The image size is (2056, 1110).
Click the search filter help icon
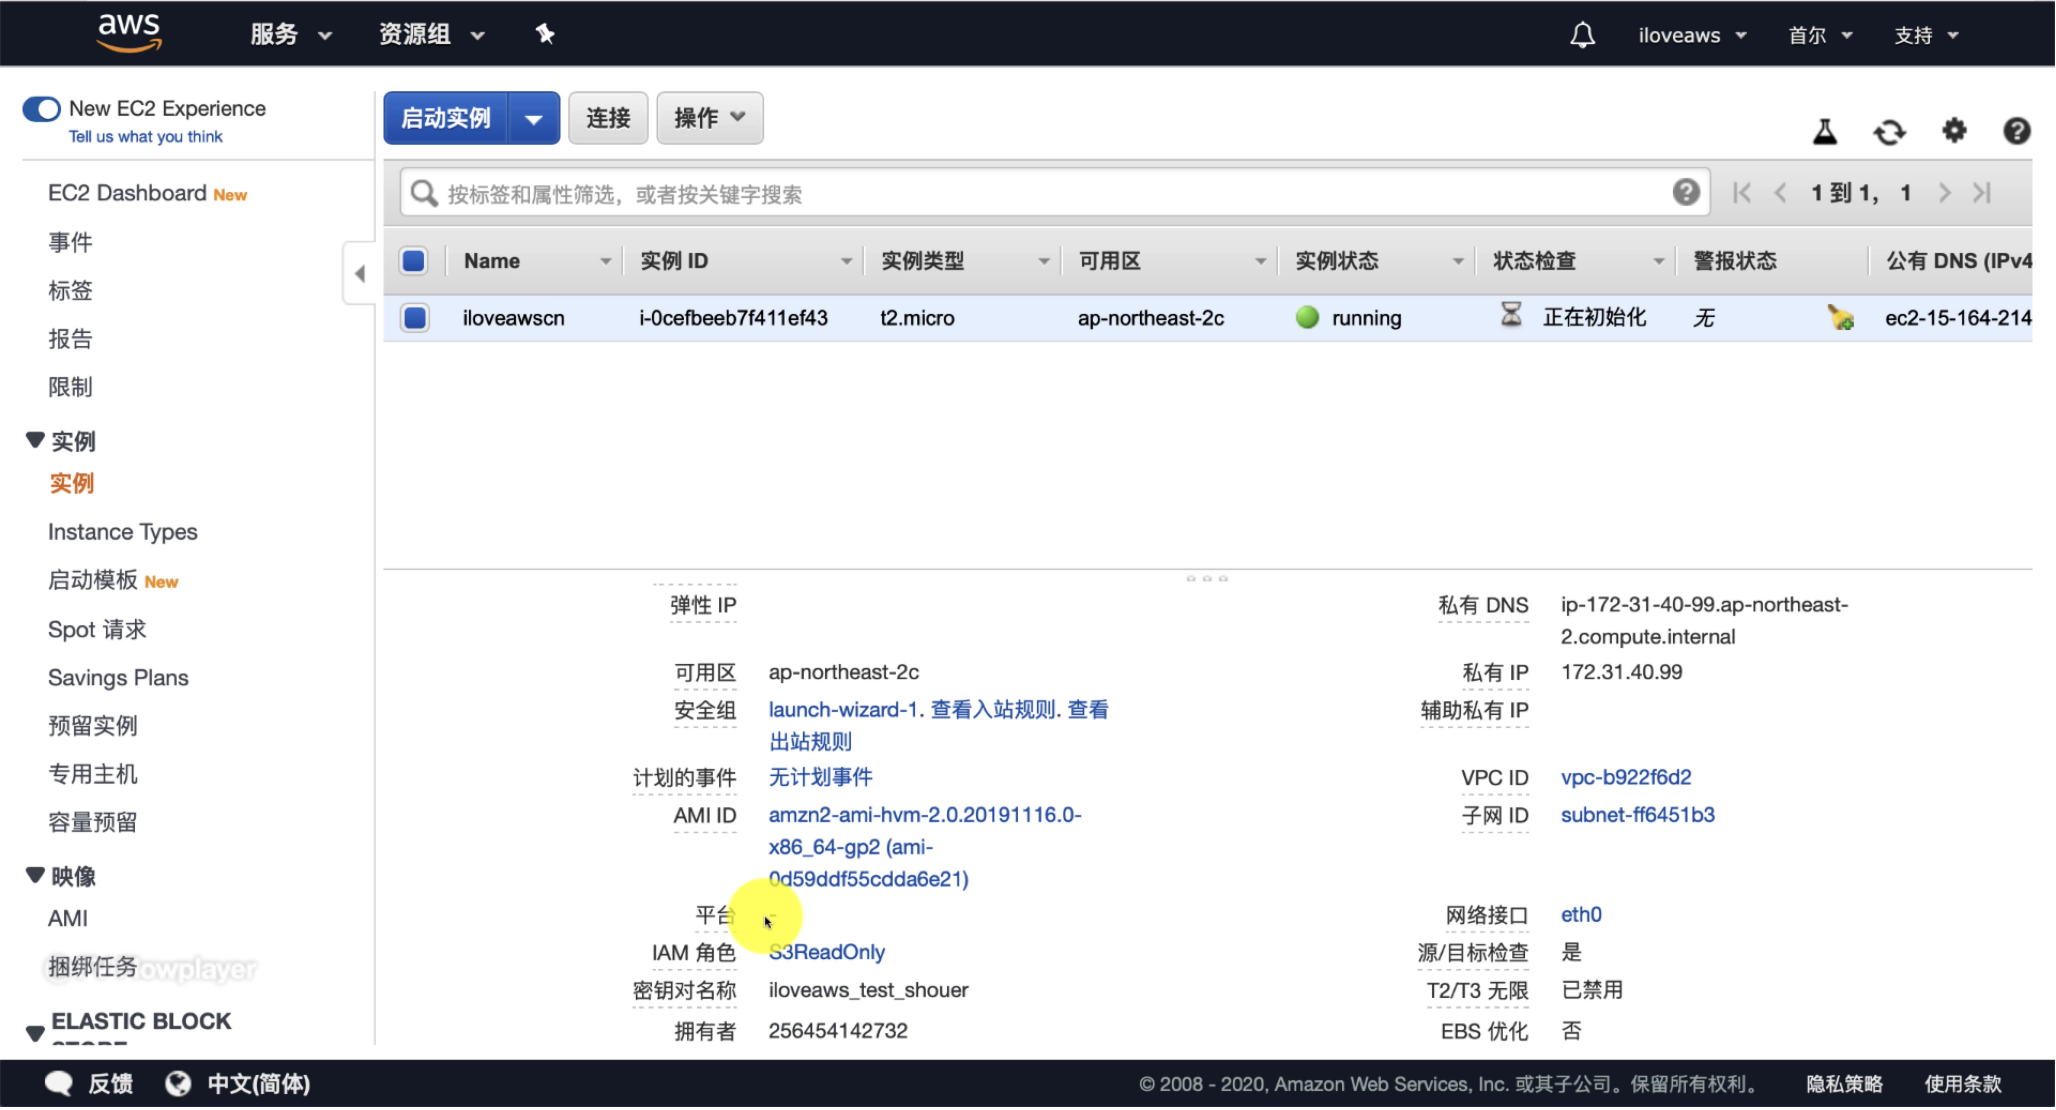pyautogui.click(x=1686, y=192)
